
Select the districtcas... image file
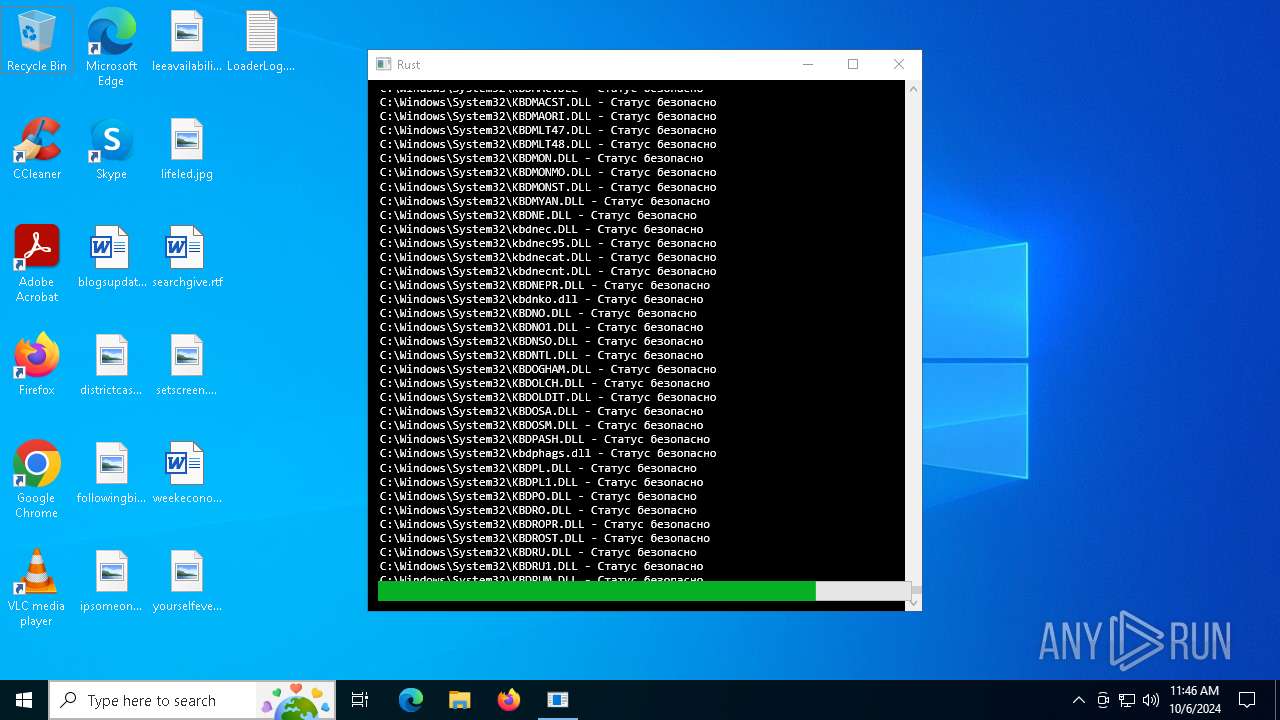pyautogui.click(x=111, y=365)
